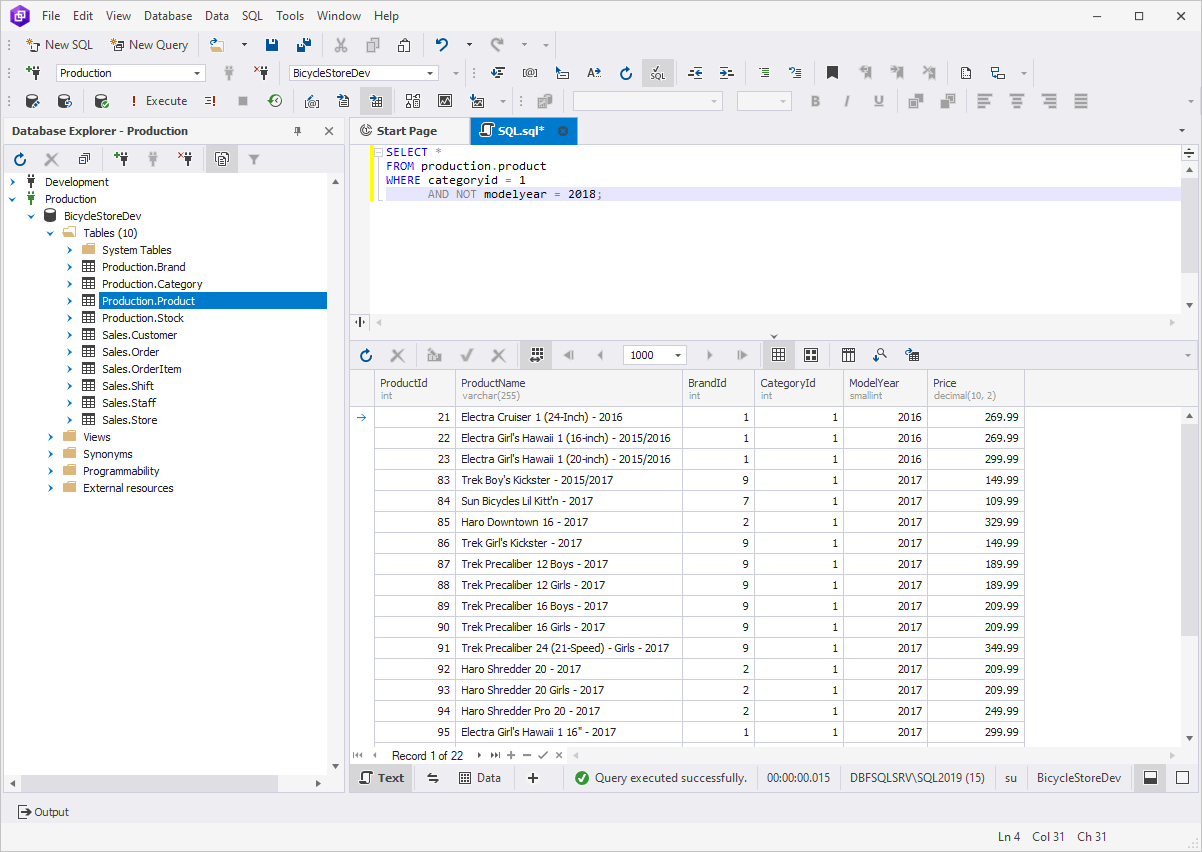
Task: Click the new connection plug icon
Action: (33, 73)
